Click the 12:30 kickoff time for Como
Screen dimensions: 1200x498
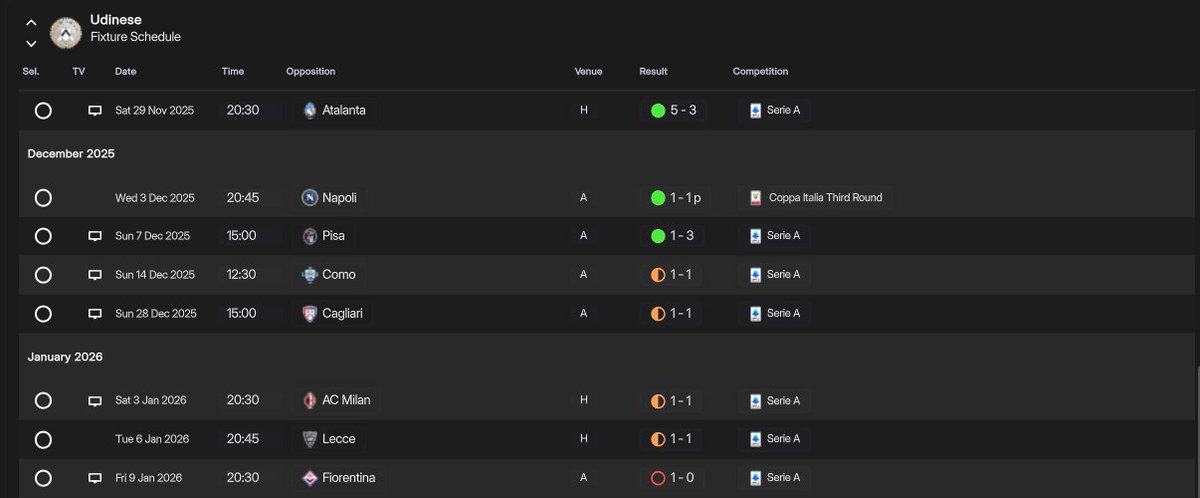point(243,275)
